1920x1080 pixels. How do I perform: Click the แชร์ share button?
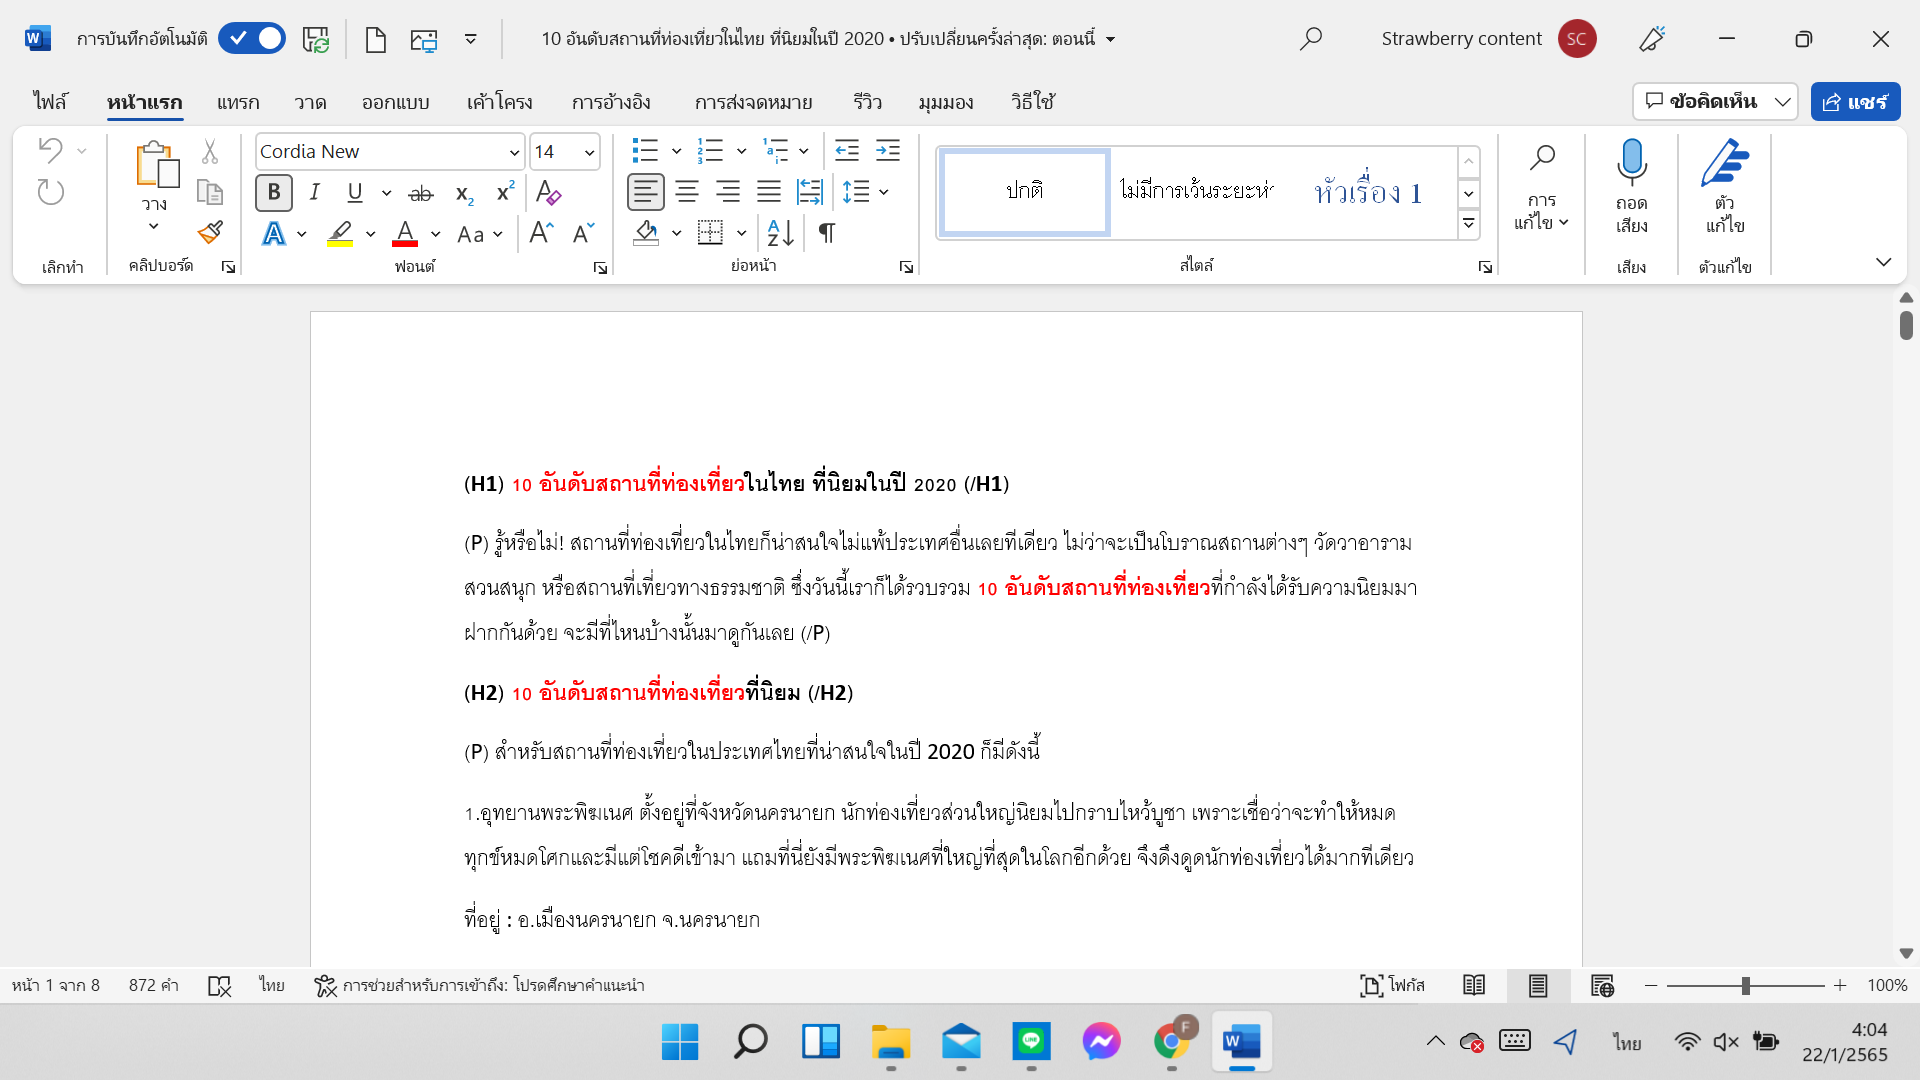[x=1855, y=102]
